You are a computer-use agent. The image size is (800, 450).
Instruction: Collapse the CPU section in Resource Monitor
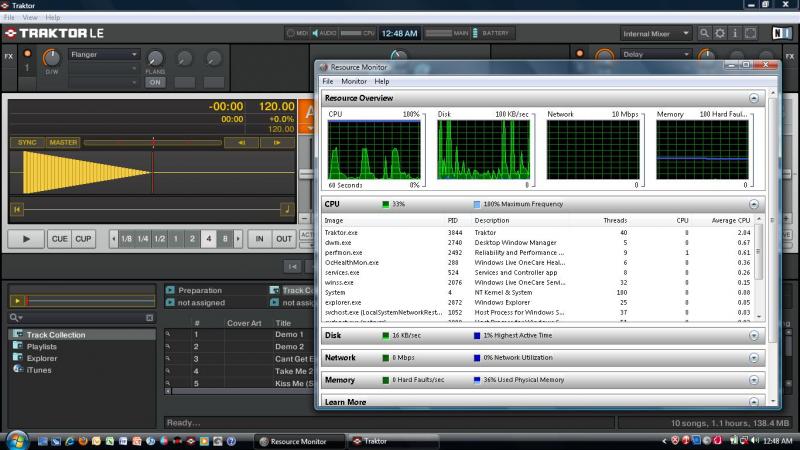click(x=754, y=204)
